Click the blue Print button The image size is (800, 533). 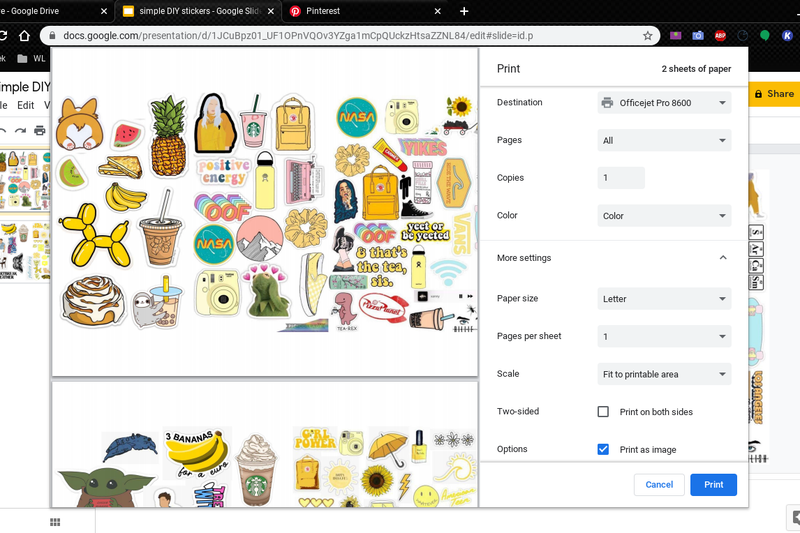713,485
